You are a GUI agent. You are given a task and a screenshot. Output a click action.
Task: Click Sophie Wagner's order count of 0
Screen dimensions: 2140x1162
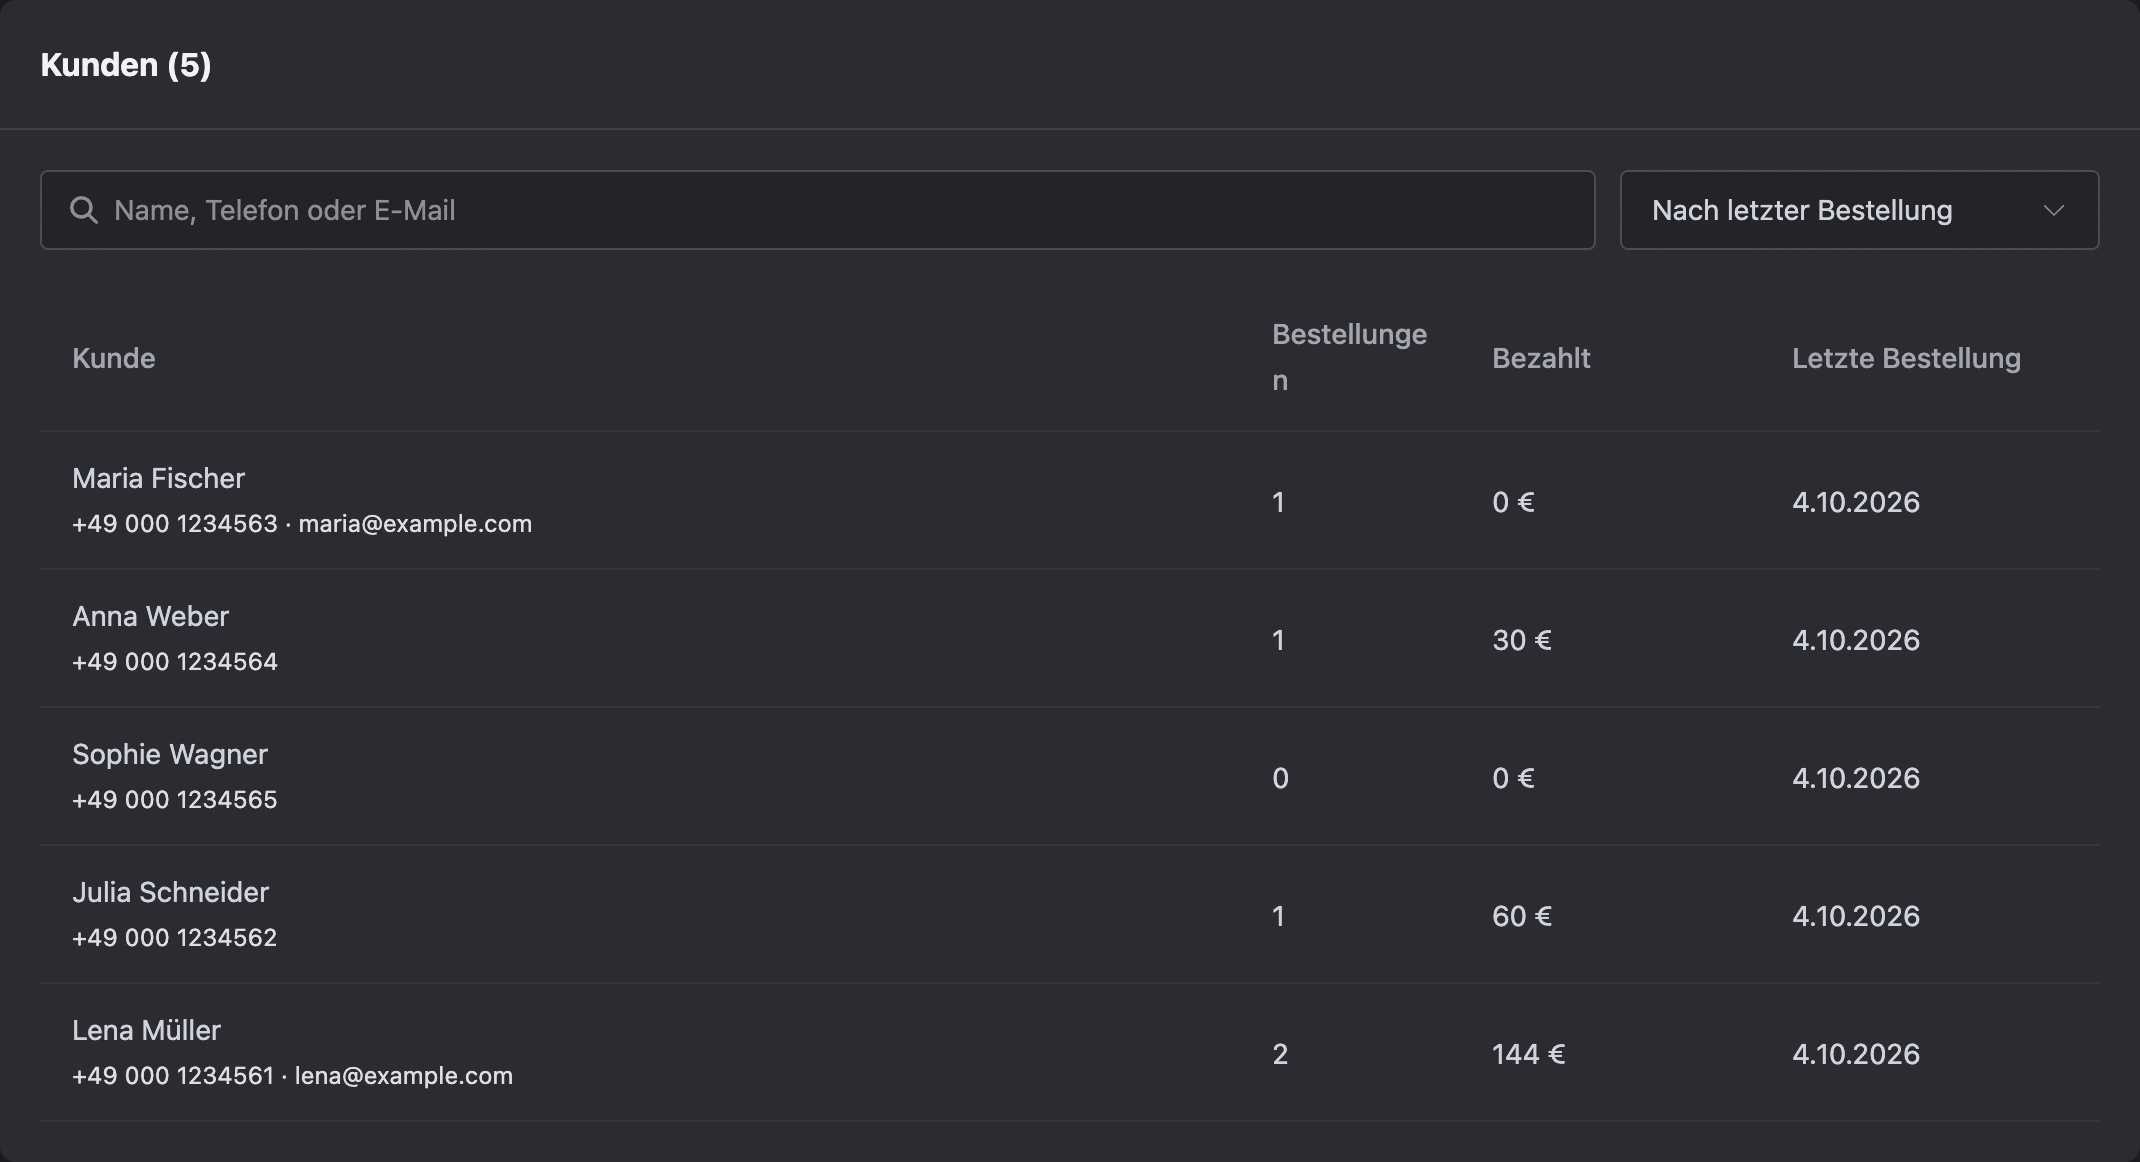(1280, 778)
